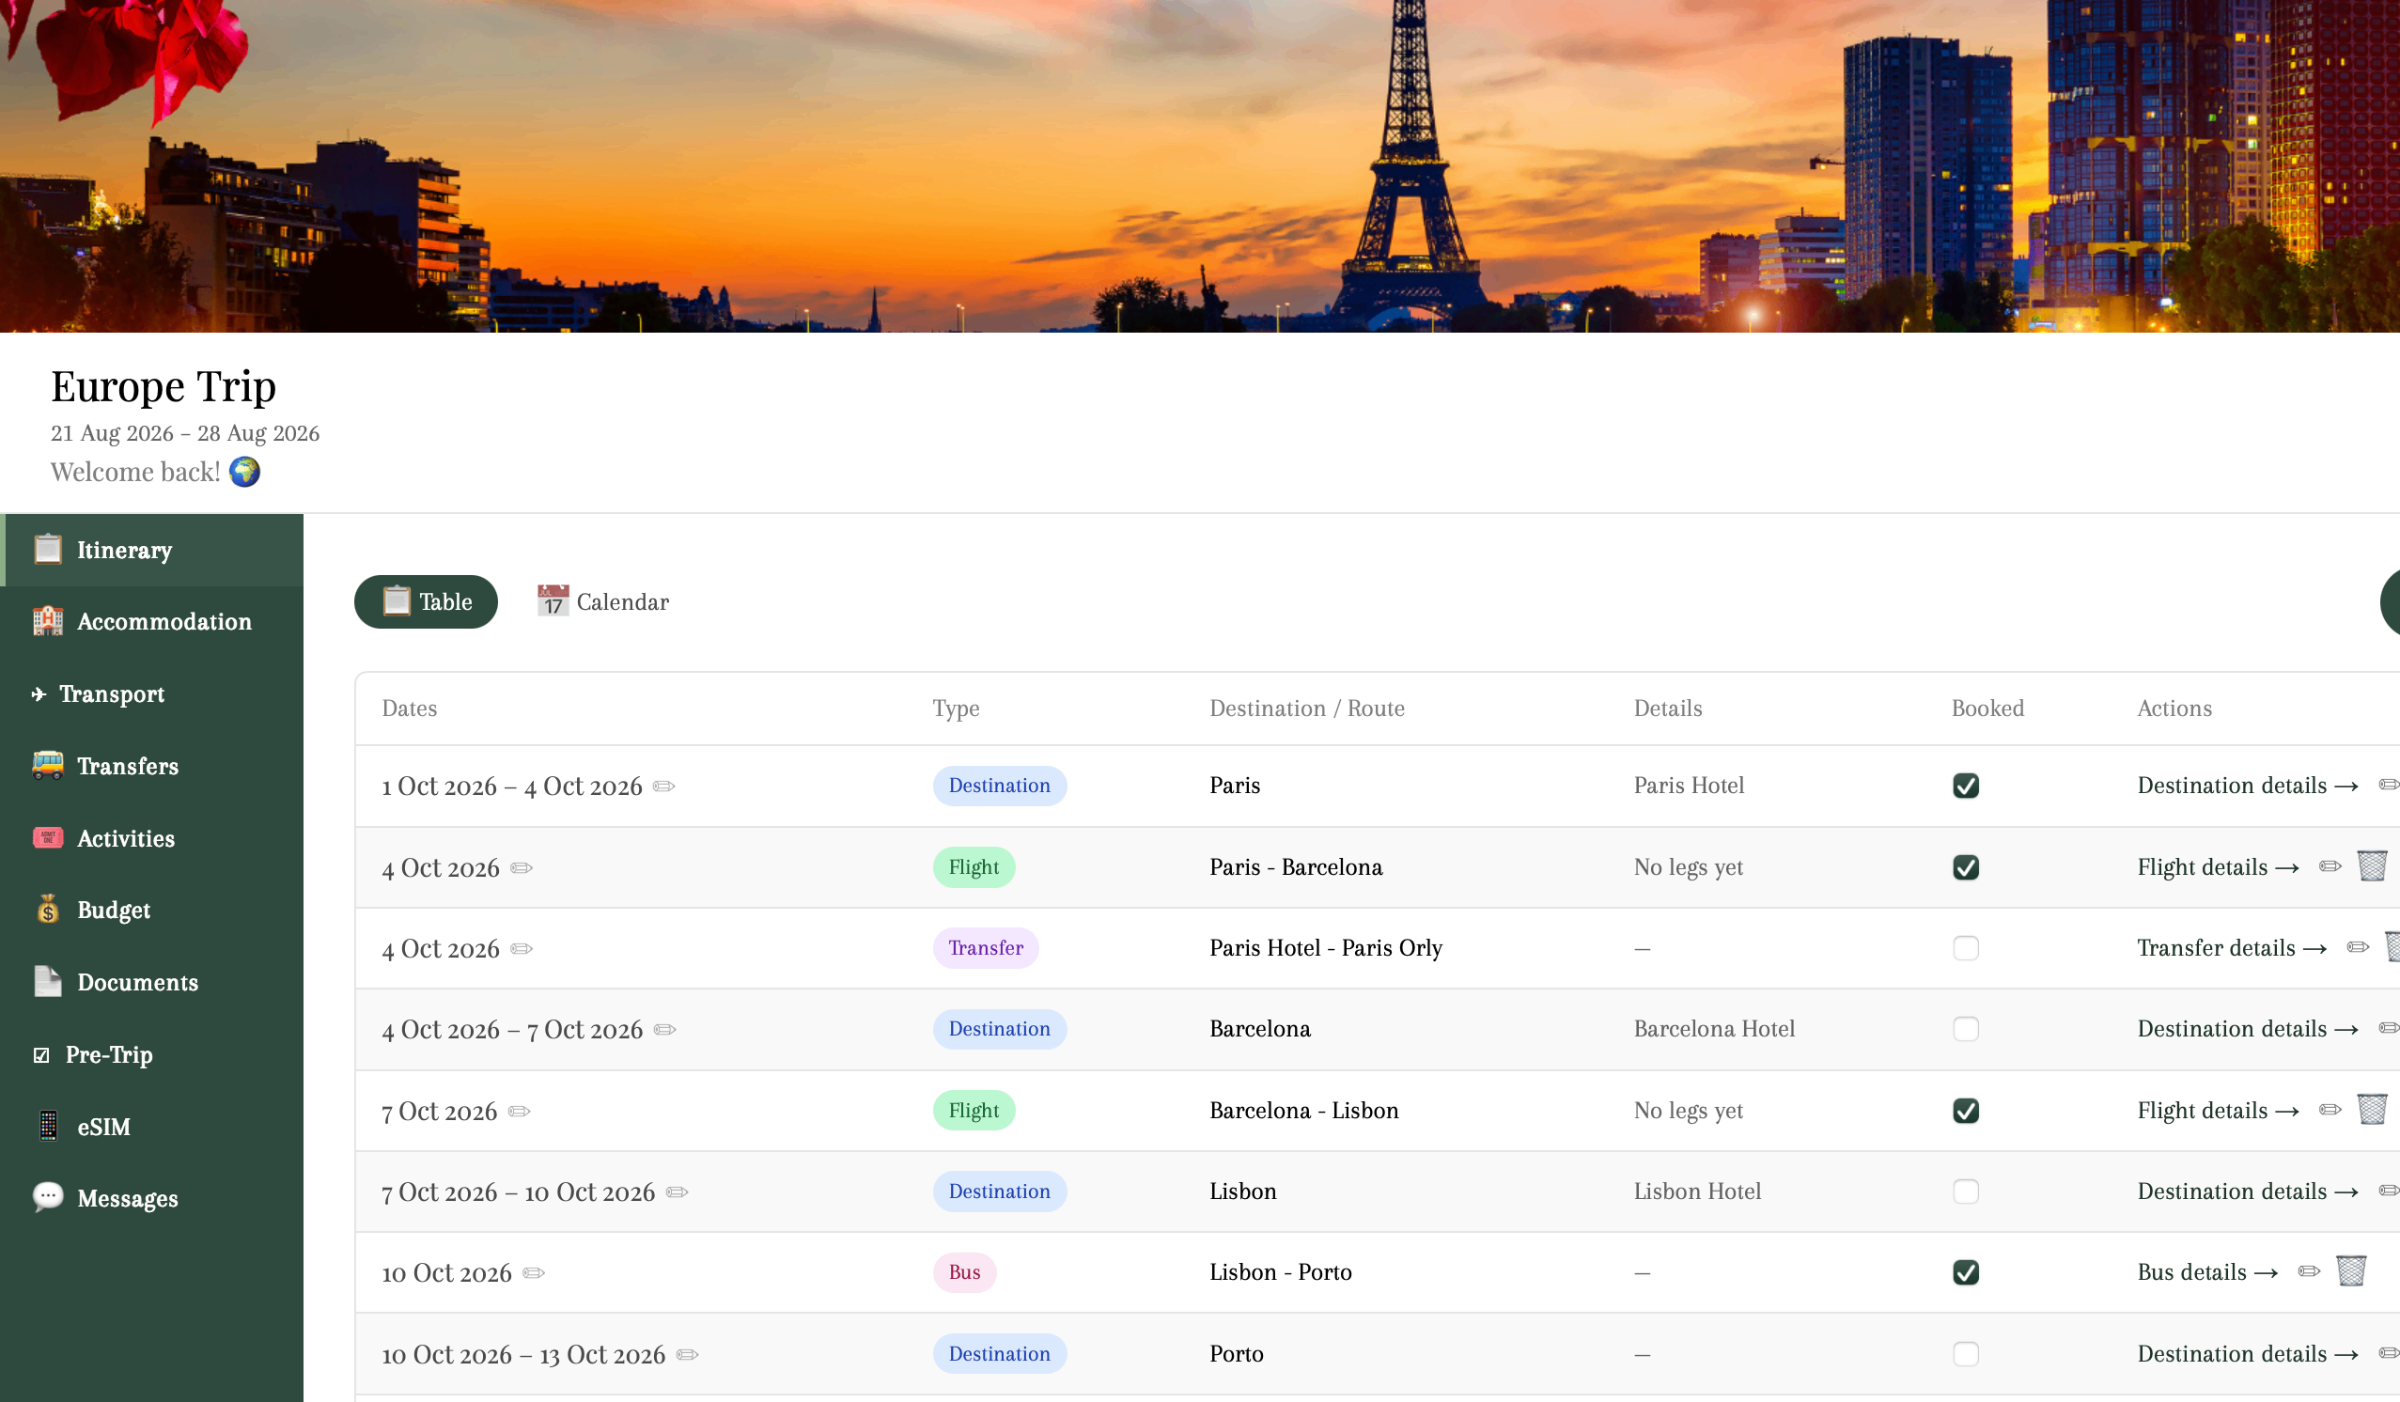2400x1402 pixels.
Task: Select Itinerary in the sidebar
Action: (152, 550)
